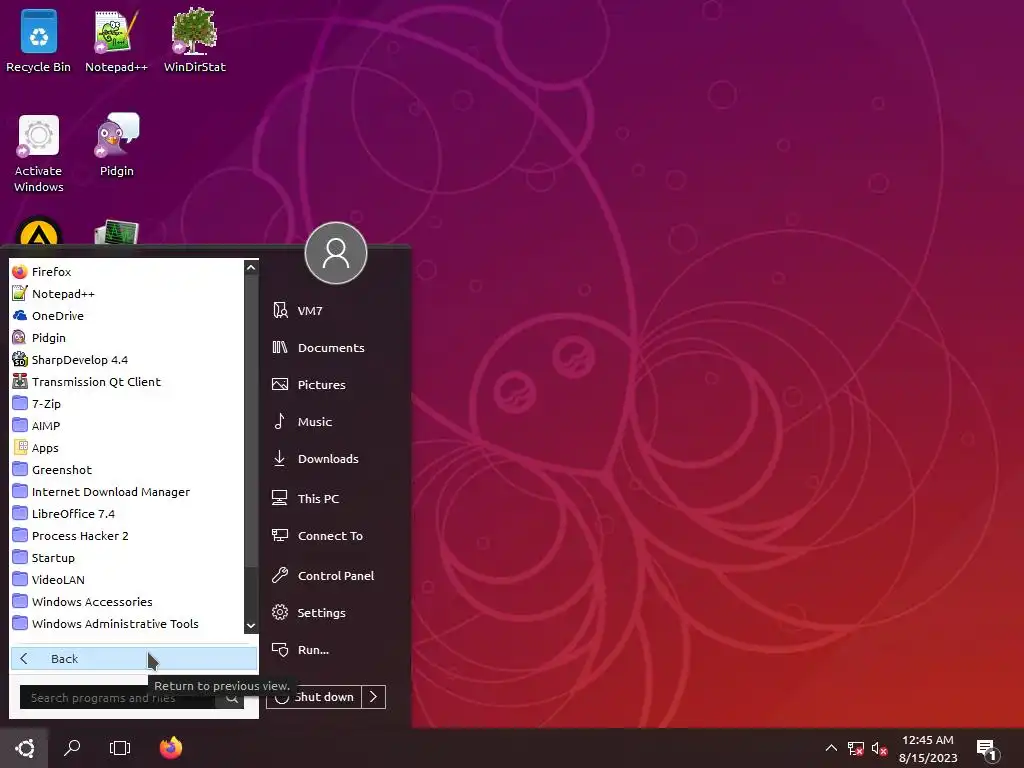Click Back to return to previous view
This screenshot has width=1024, height=768.
(134, 659)
